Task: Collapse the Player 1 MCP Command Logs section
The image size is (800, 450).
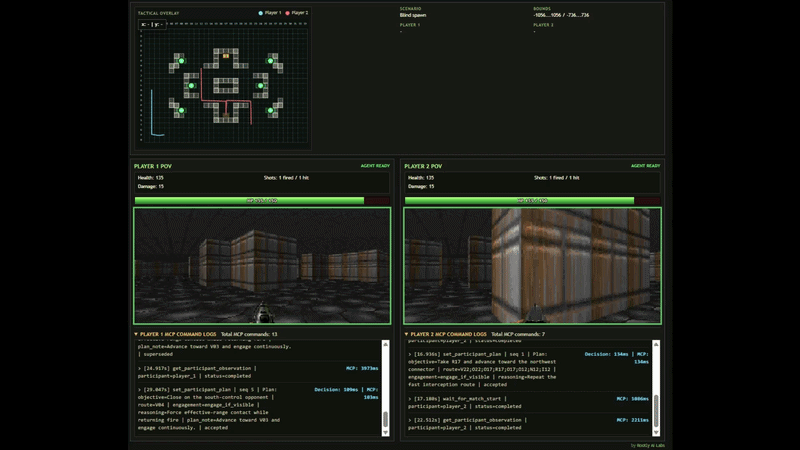Action: point(136,334)
